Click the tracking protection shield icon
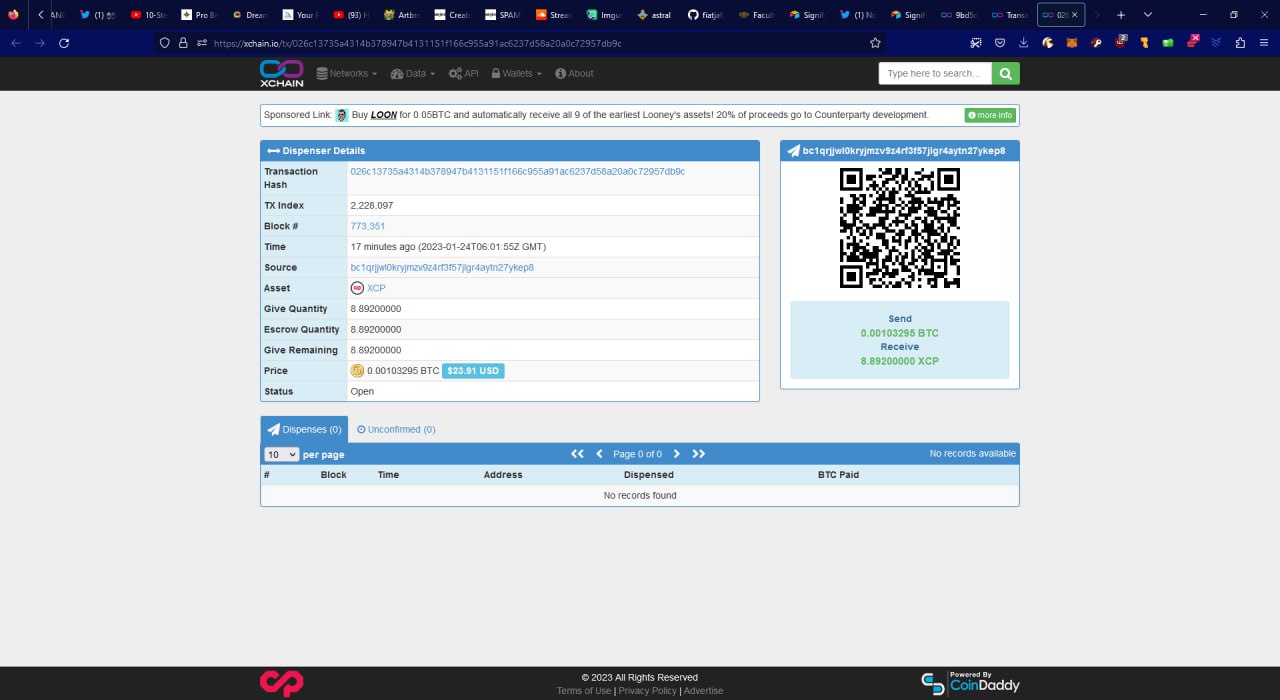The width and height of the screenshot is (1280, 700). [x=166, y=43]
